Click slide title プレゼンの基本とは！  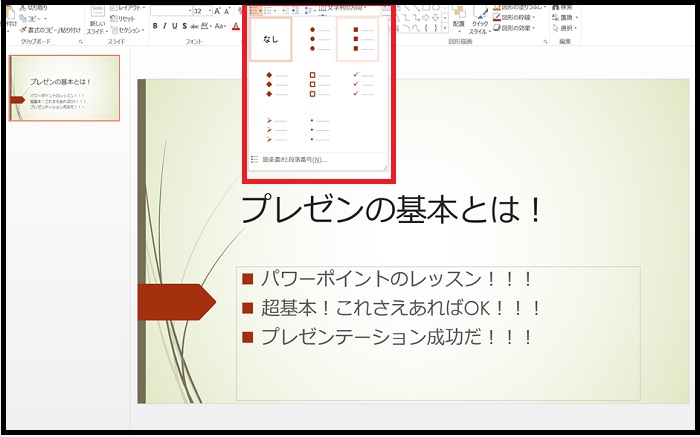click(x=391, y=210)
